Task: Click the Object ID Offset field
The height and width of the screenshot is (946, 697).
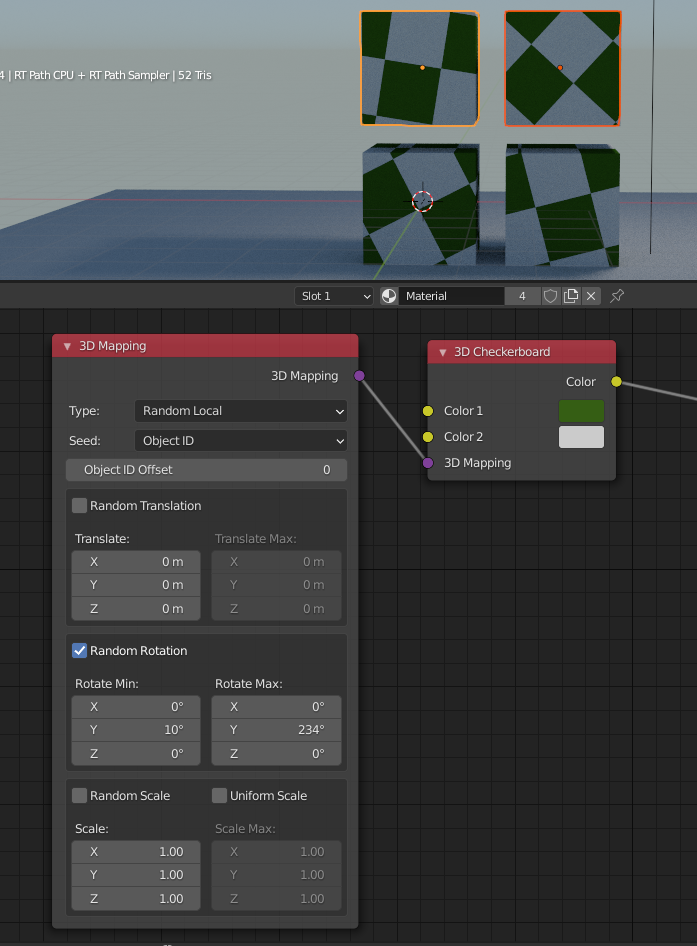Action: click(x=207, y=470)
